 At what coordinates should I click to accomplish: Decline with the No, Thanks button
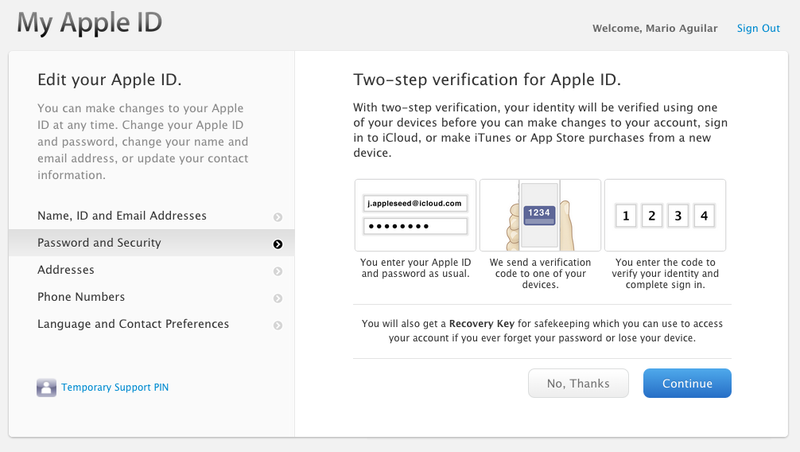579,383
